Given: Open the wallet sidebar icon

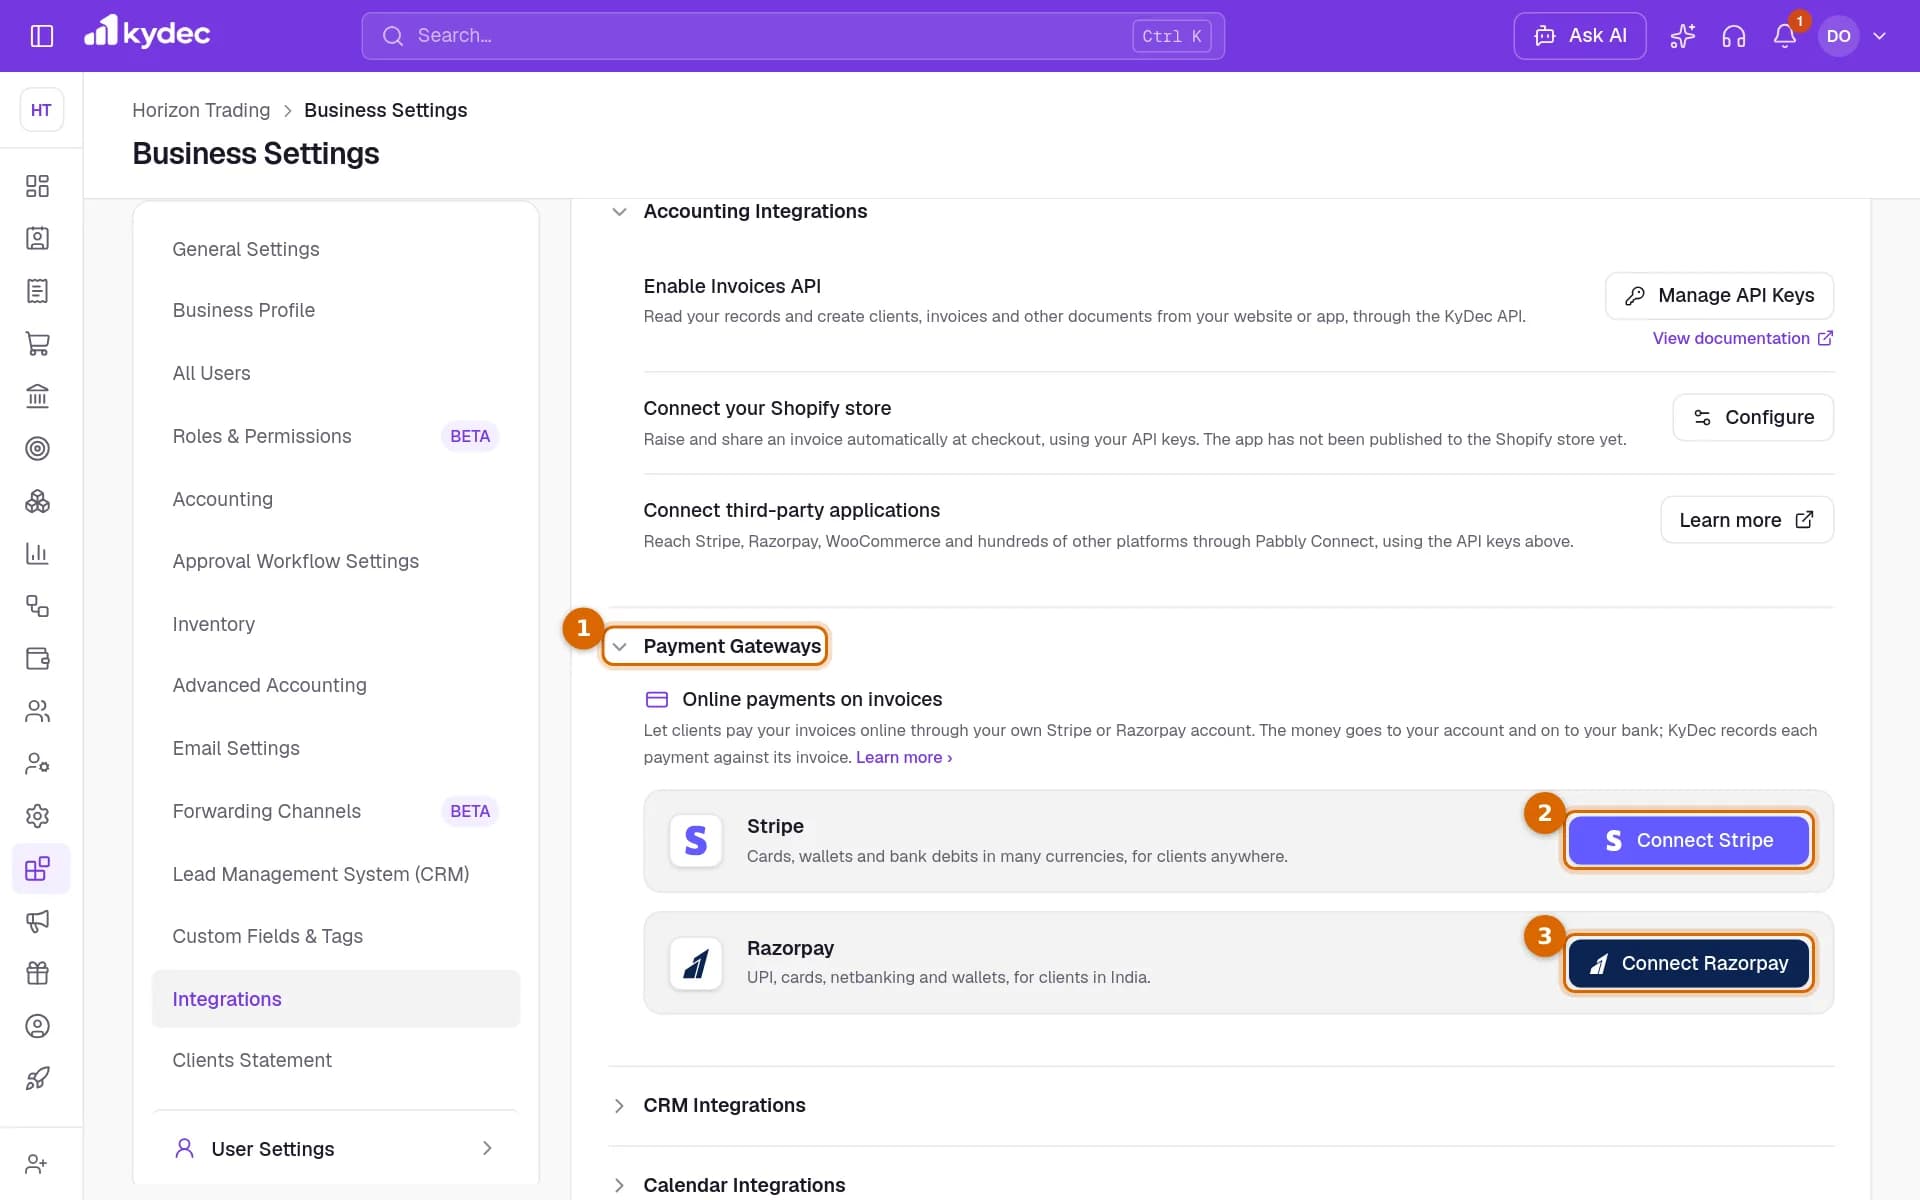Looking at the screenshot, I should [37, 658].
